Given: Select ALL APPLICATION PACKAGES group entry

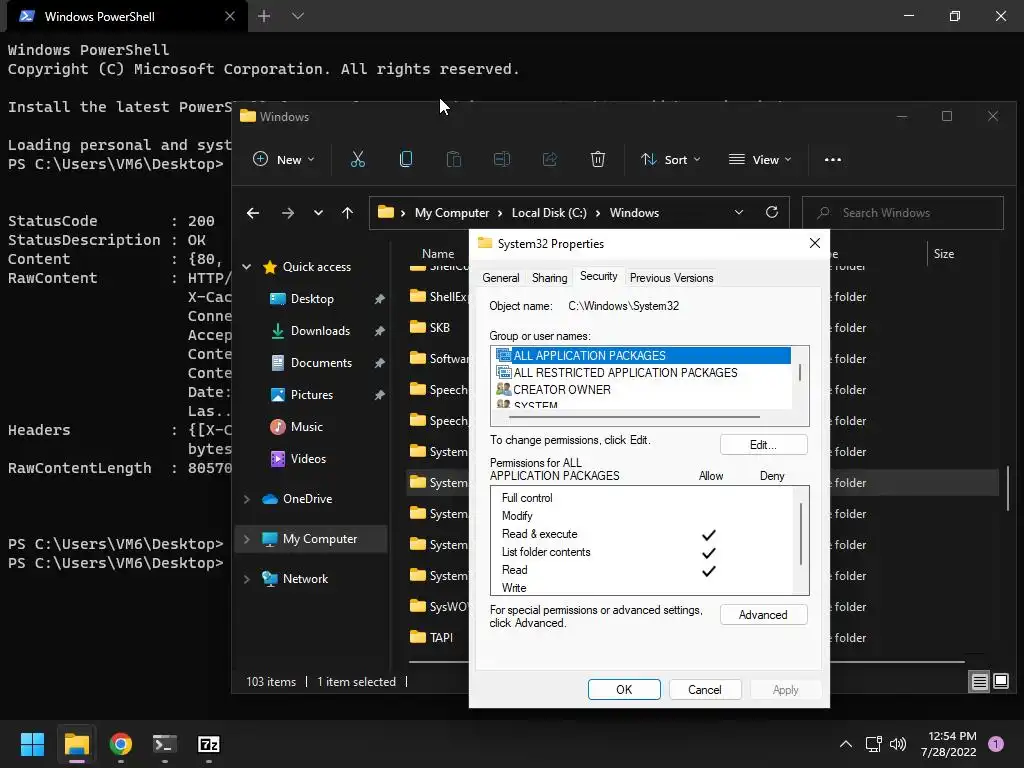Looking at the screenshot, I should [x=643, y=355].
